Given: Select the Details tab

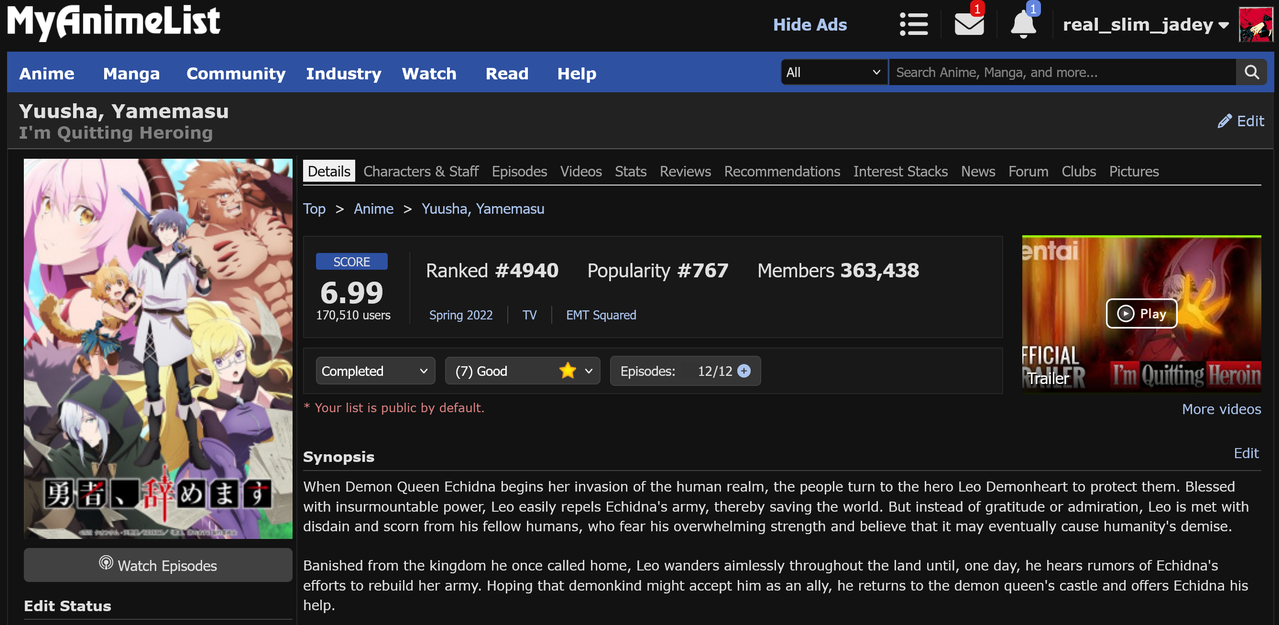Looking at the screenshot, I should (x=329, y=171).
